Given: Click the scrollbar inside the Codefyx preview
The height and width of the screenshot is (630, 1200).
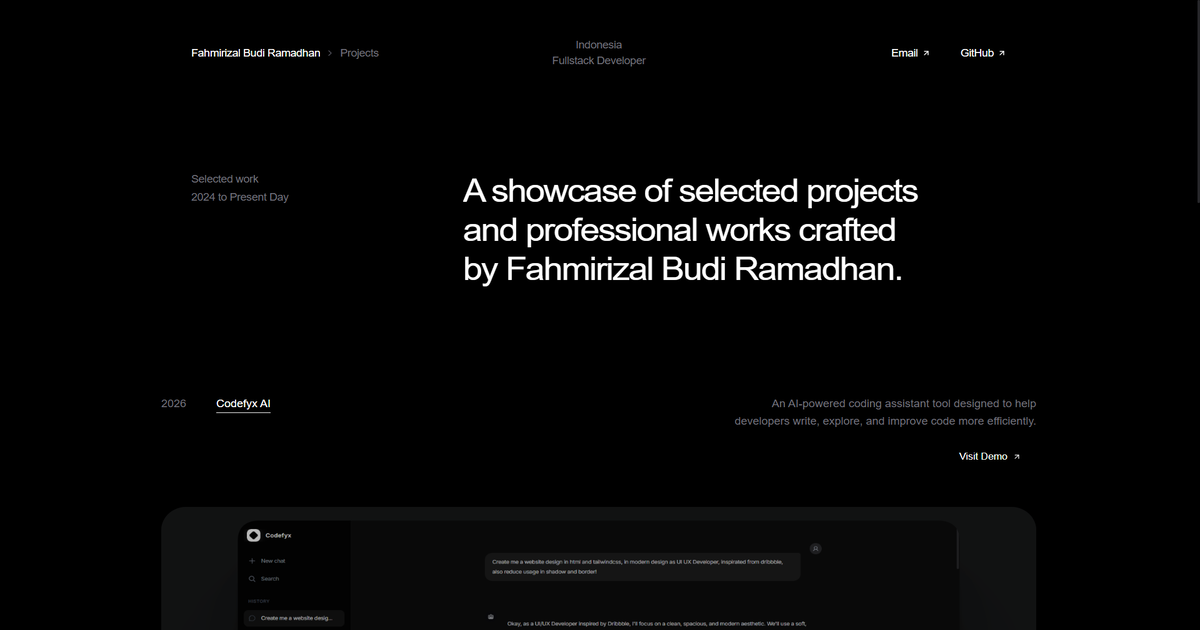Looking at the screenshot, I should tap(958, 548).
